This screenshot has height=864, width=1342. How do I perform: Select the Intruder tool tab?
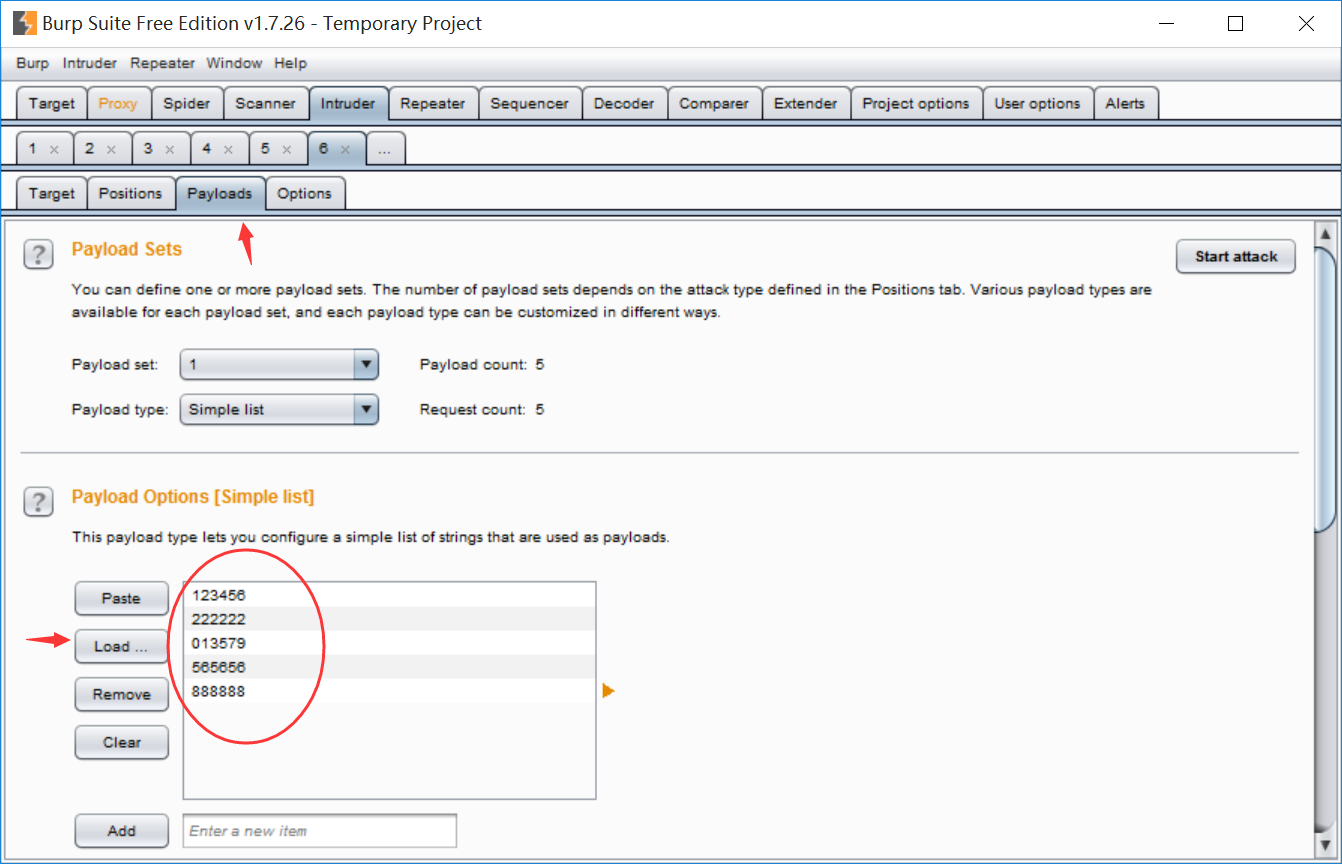click(x=348, y=103)
